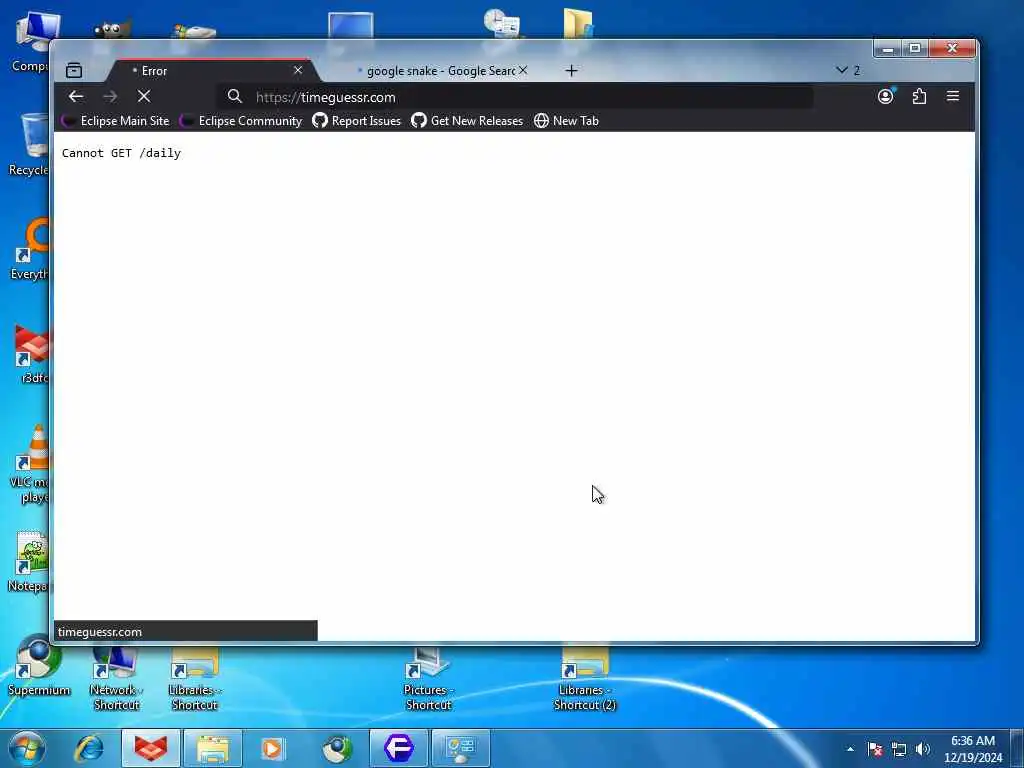
Task: Open New Tab bookmark
Action: pos(566,121)
